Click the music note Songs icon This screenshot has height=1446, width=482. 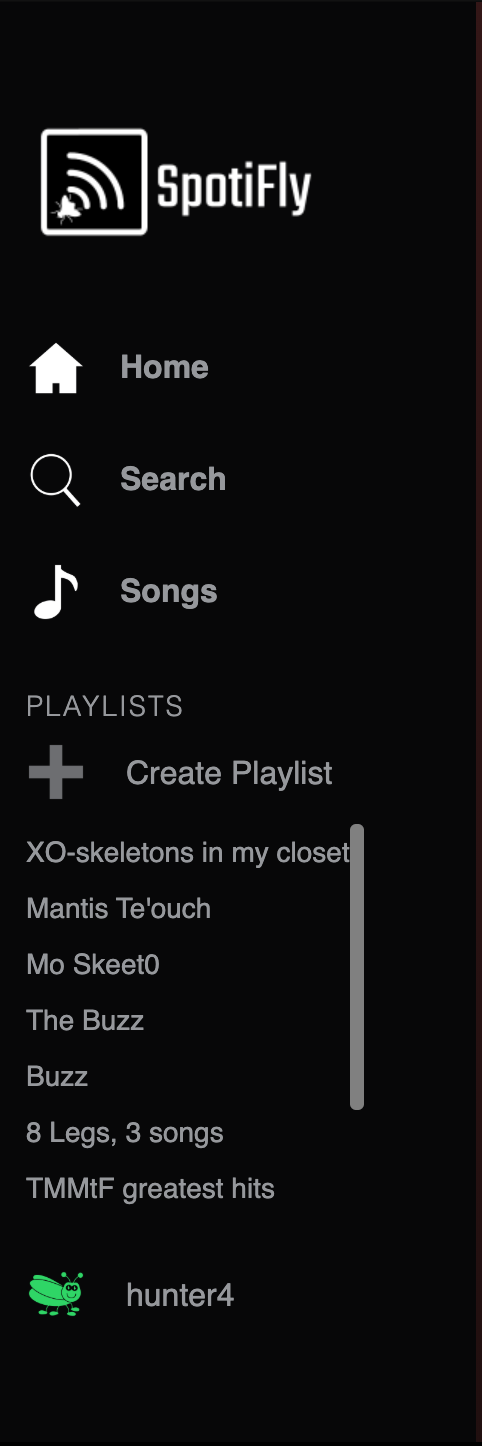[56, 592]
